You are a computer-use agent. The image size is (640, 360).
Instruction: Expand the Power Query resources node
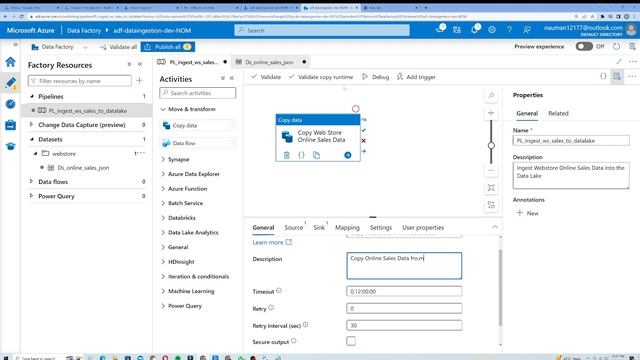pos(32,196)
